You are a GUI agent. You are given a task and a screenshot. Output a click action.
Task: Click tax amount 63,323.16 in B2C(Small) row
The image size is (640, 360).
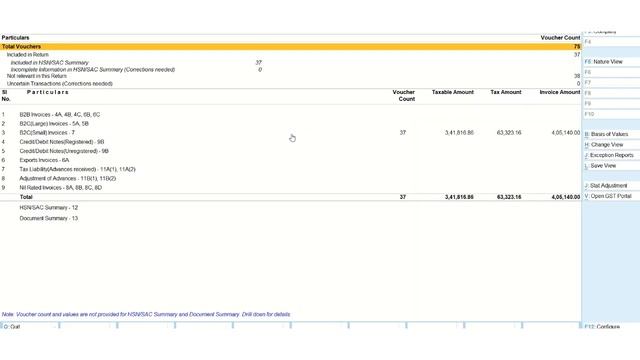509,133
